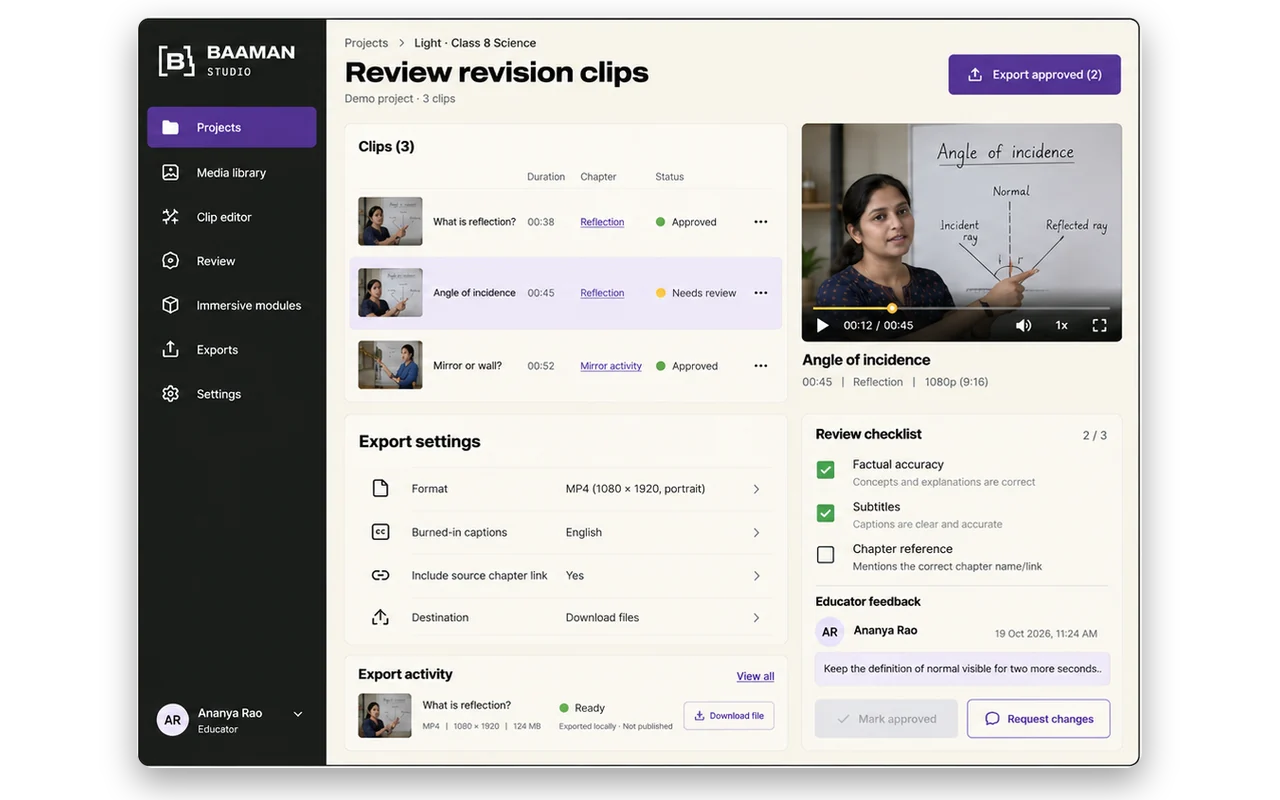This screenshot has height=800, width=1280.
Task: Click the Export approved (2) button
Action: tap(1034, 75)
